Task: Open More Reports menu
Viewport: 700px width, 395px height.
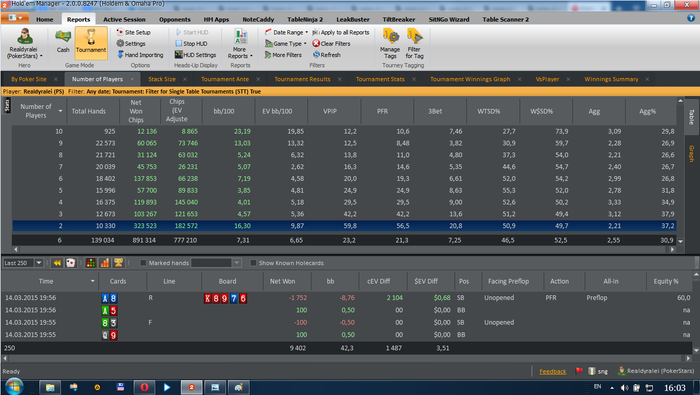Action: (240, 44)
